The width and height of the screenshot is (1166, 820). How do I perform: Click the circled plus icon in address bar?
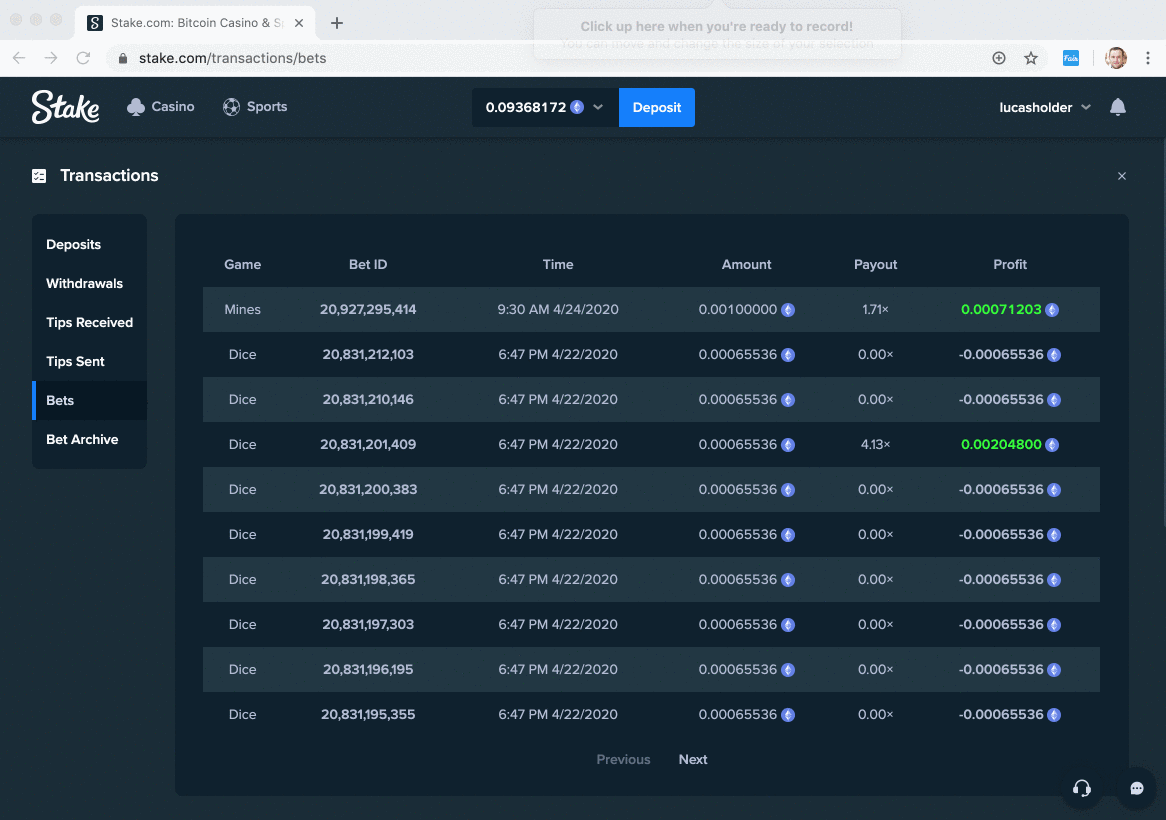pyautogui.click(x=999, y=58)
